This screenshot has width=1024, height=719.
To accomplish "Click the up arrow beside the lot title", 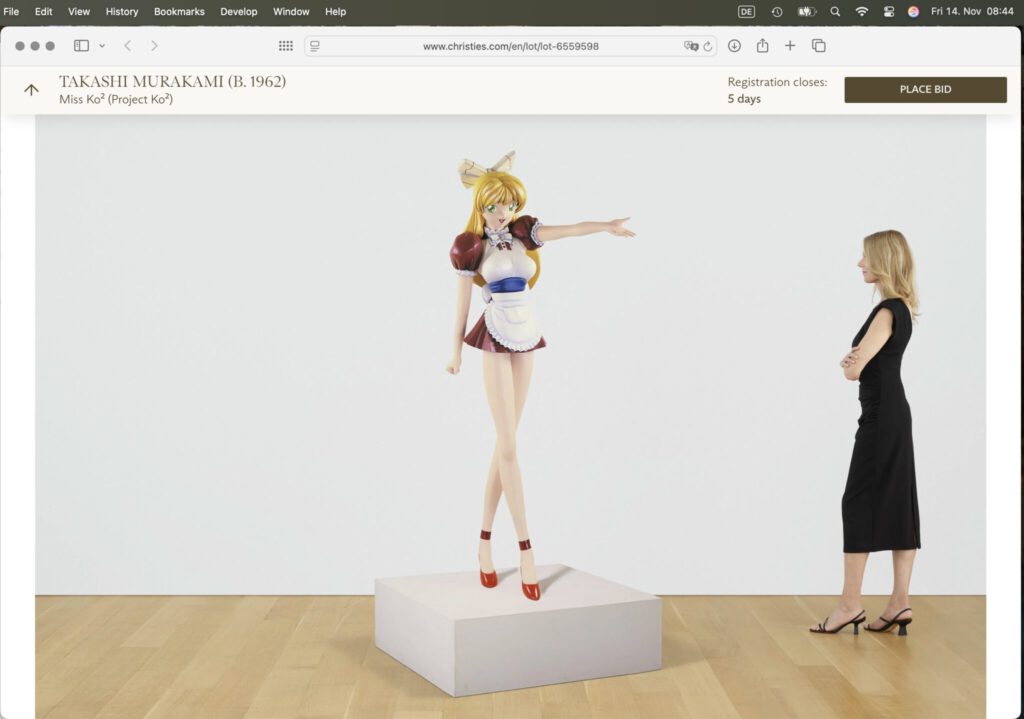I will [x=31, y=90].
